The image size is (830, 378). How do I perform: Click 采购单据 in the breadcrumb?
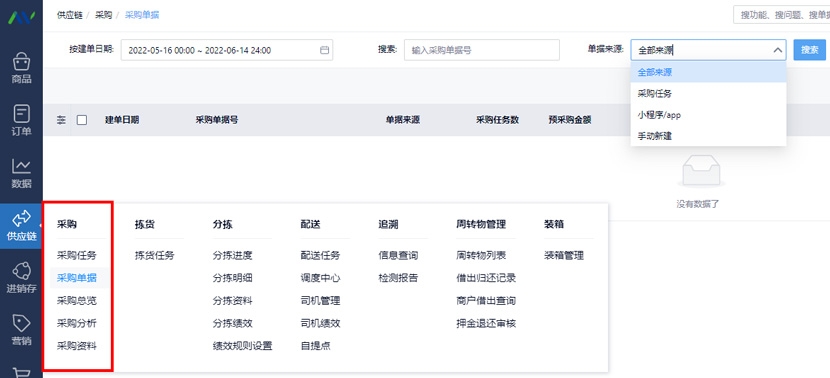click(142, 15)
